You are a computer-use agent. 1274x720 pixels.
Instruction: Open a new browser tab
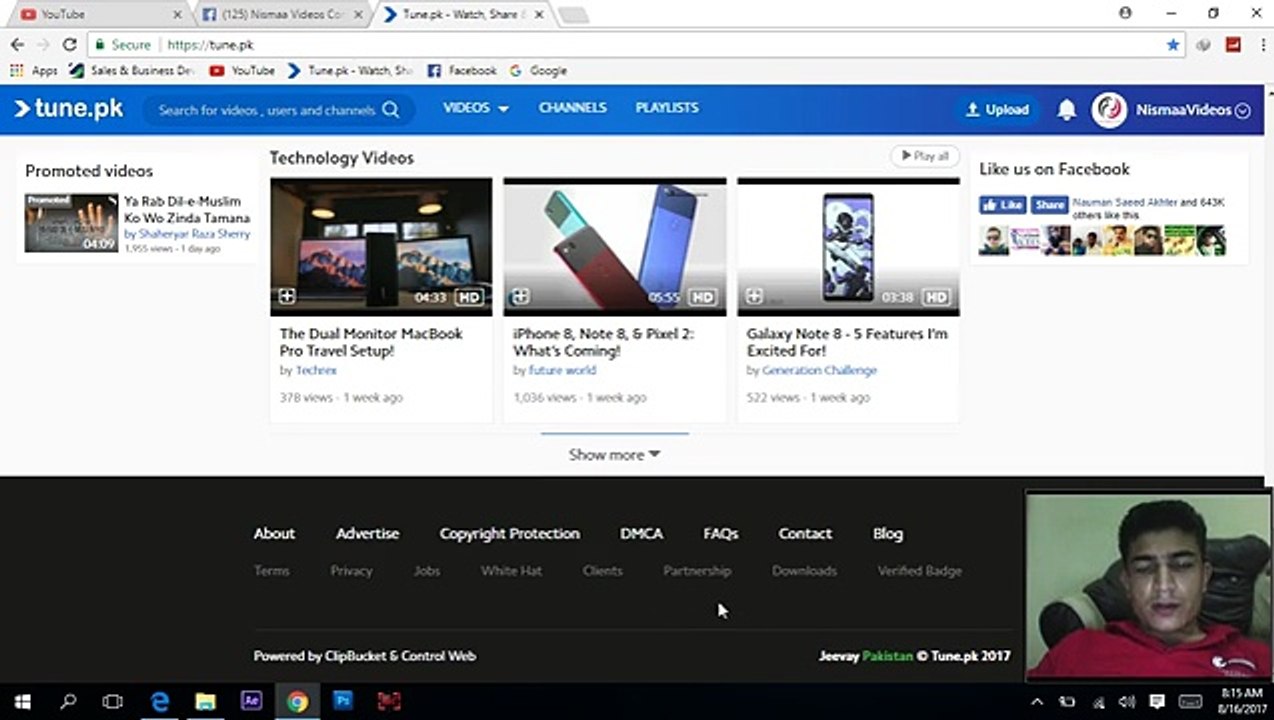pyautogui.click(x=573, y=15)
